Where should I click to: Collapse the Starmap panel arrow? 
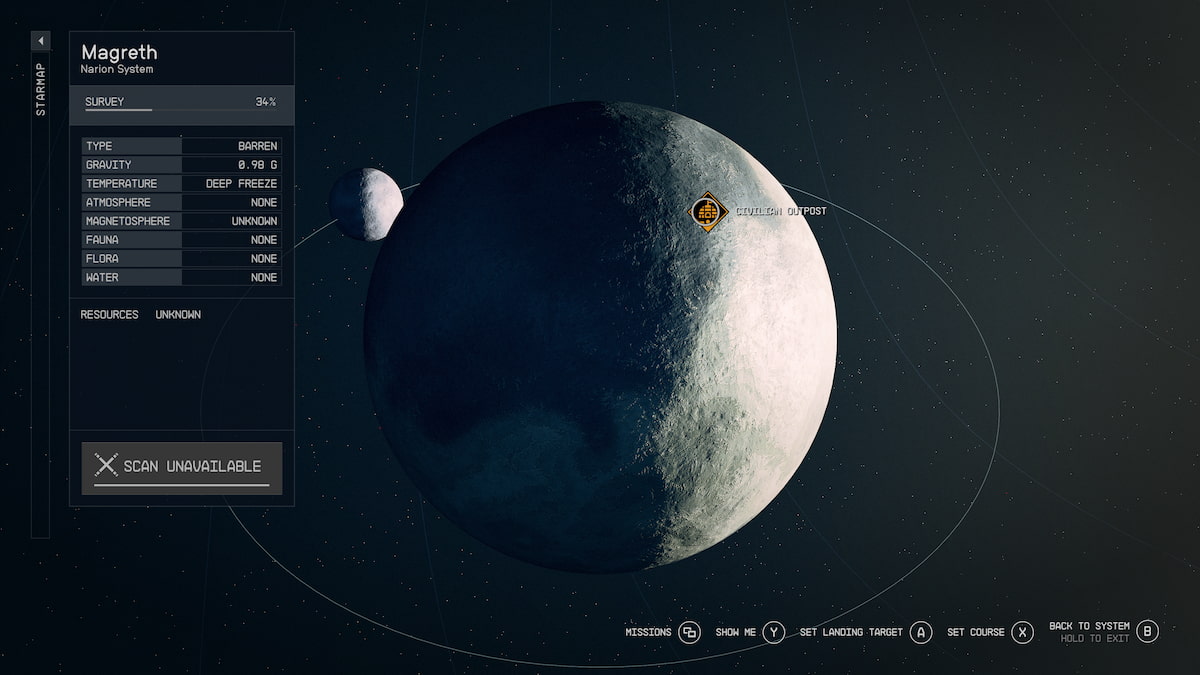pos(40,41)
